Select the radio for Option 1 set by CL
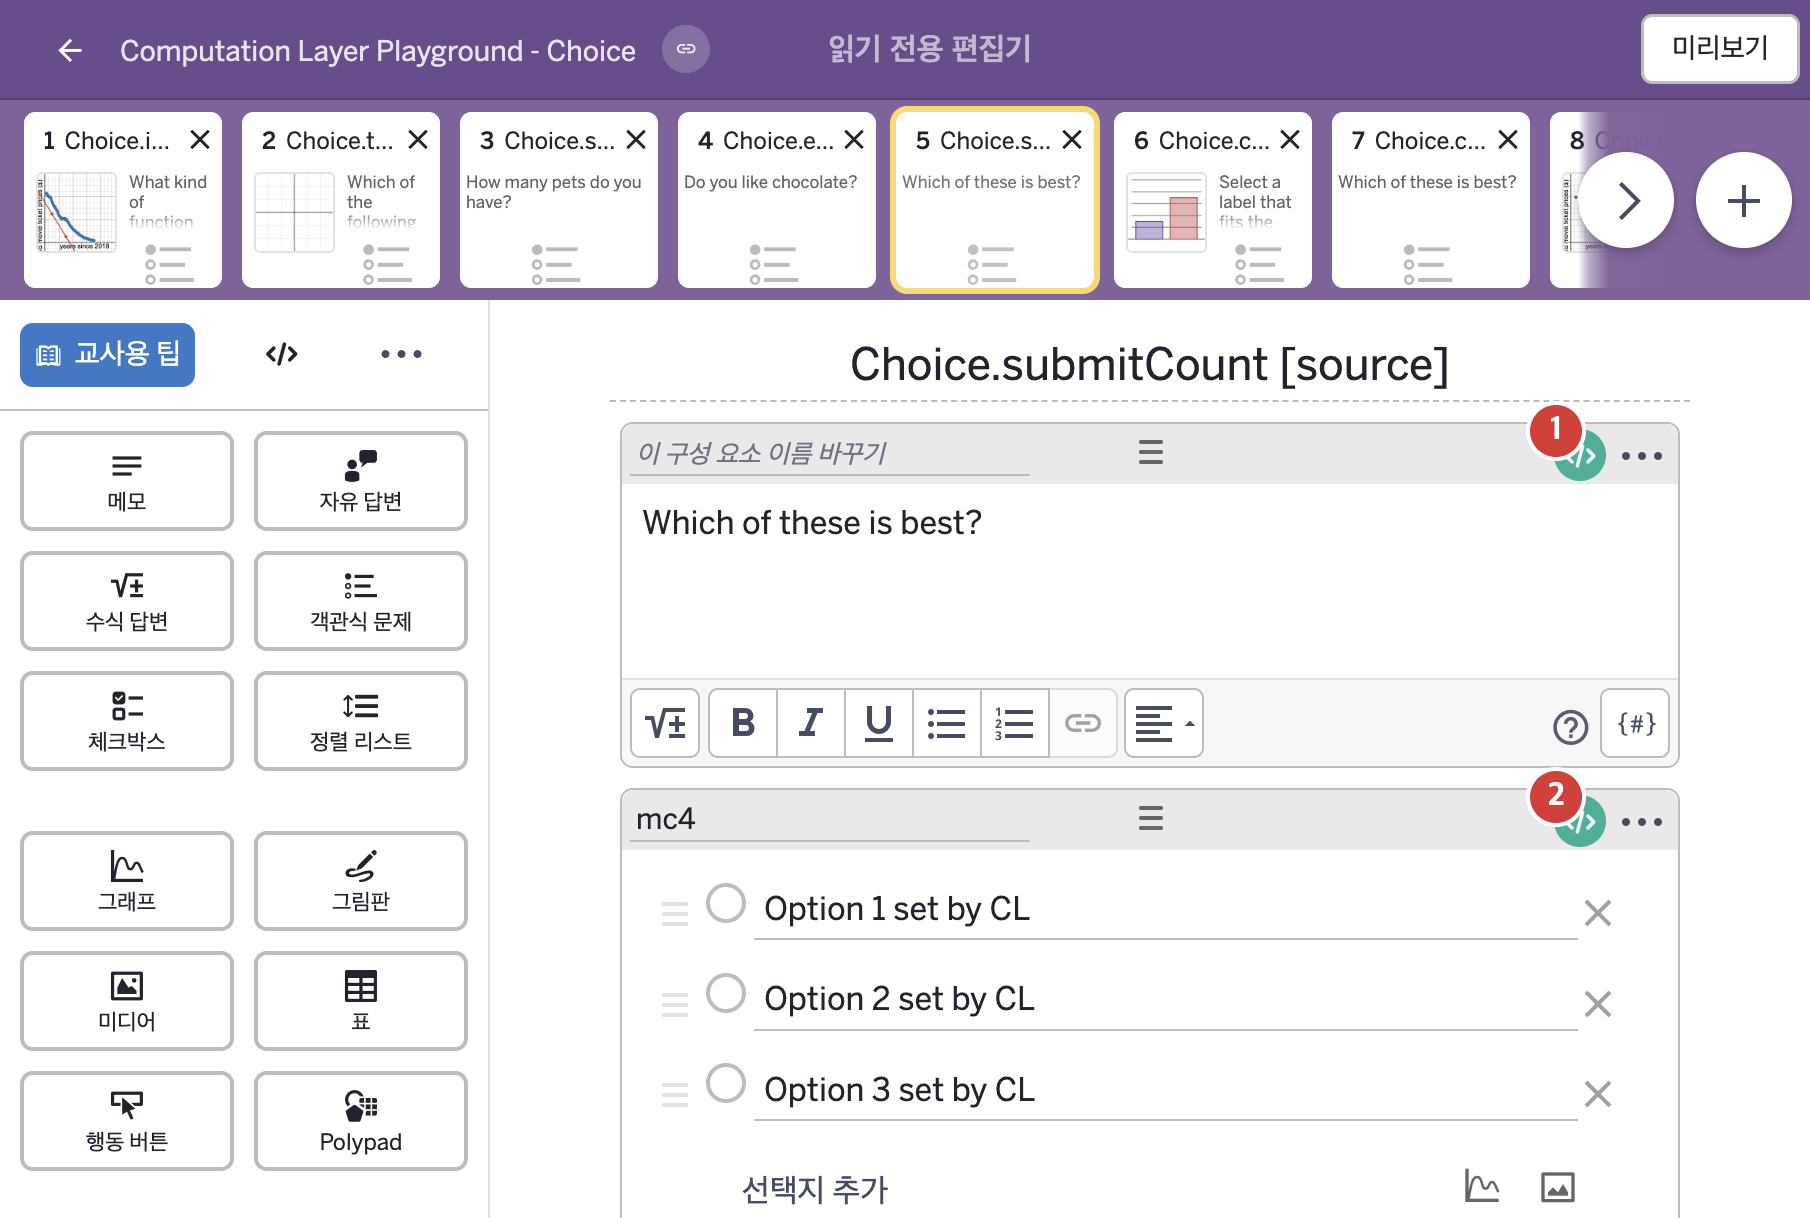This screenshot has width=1810, height=1218. tap(726, 903)
